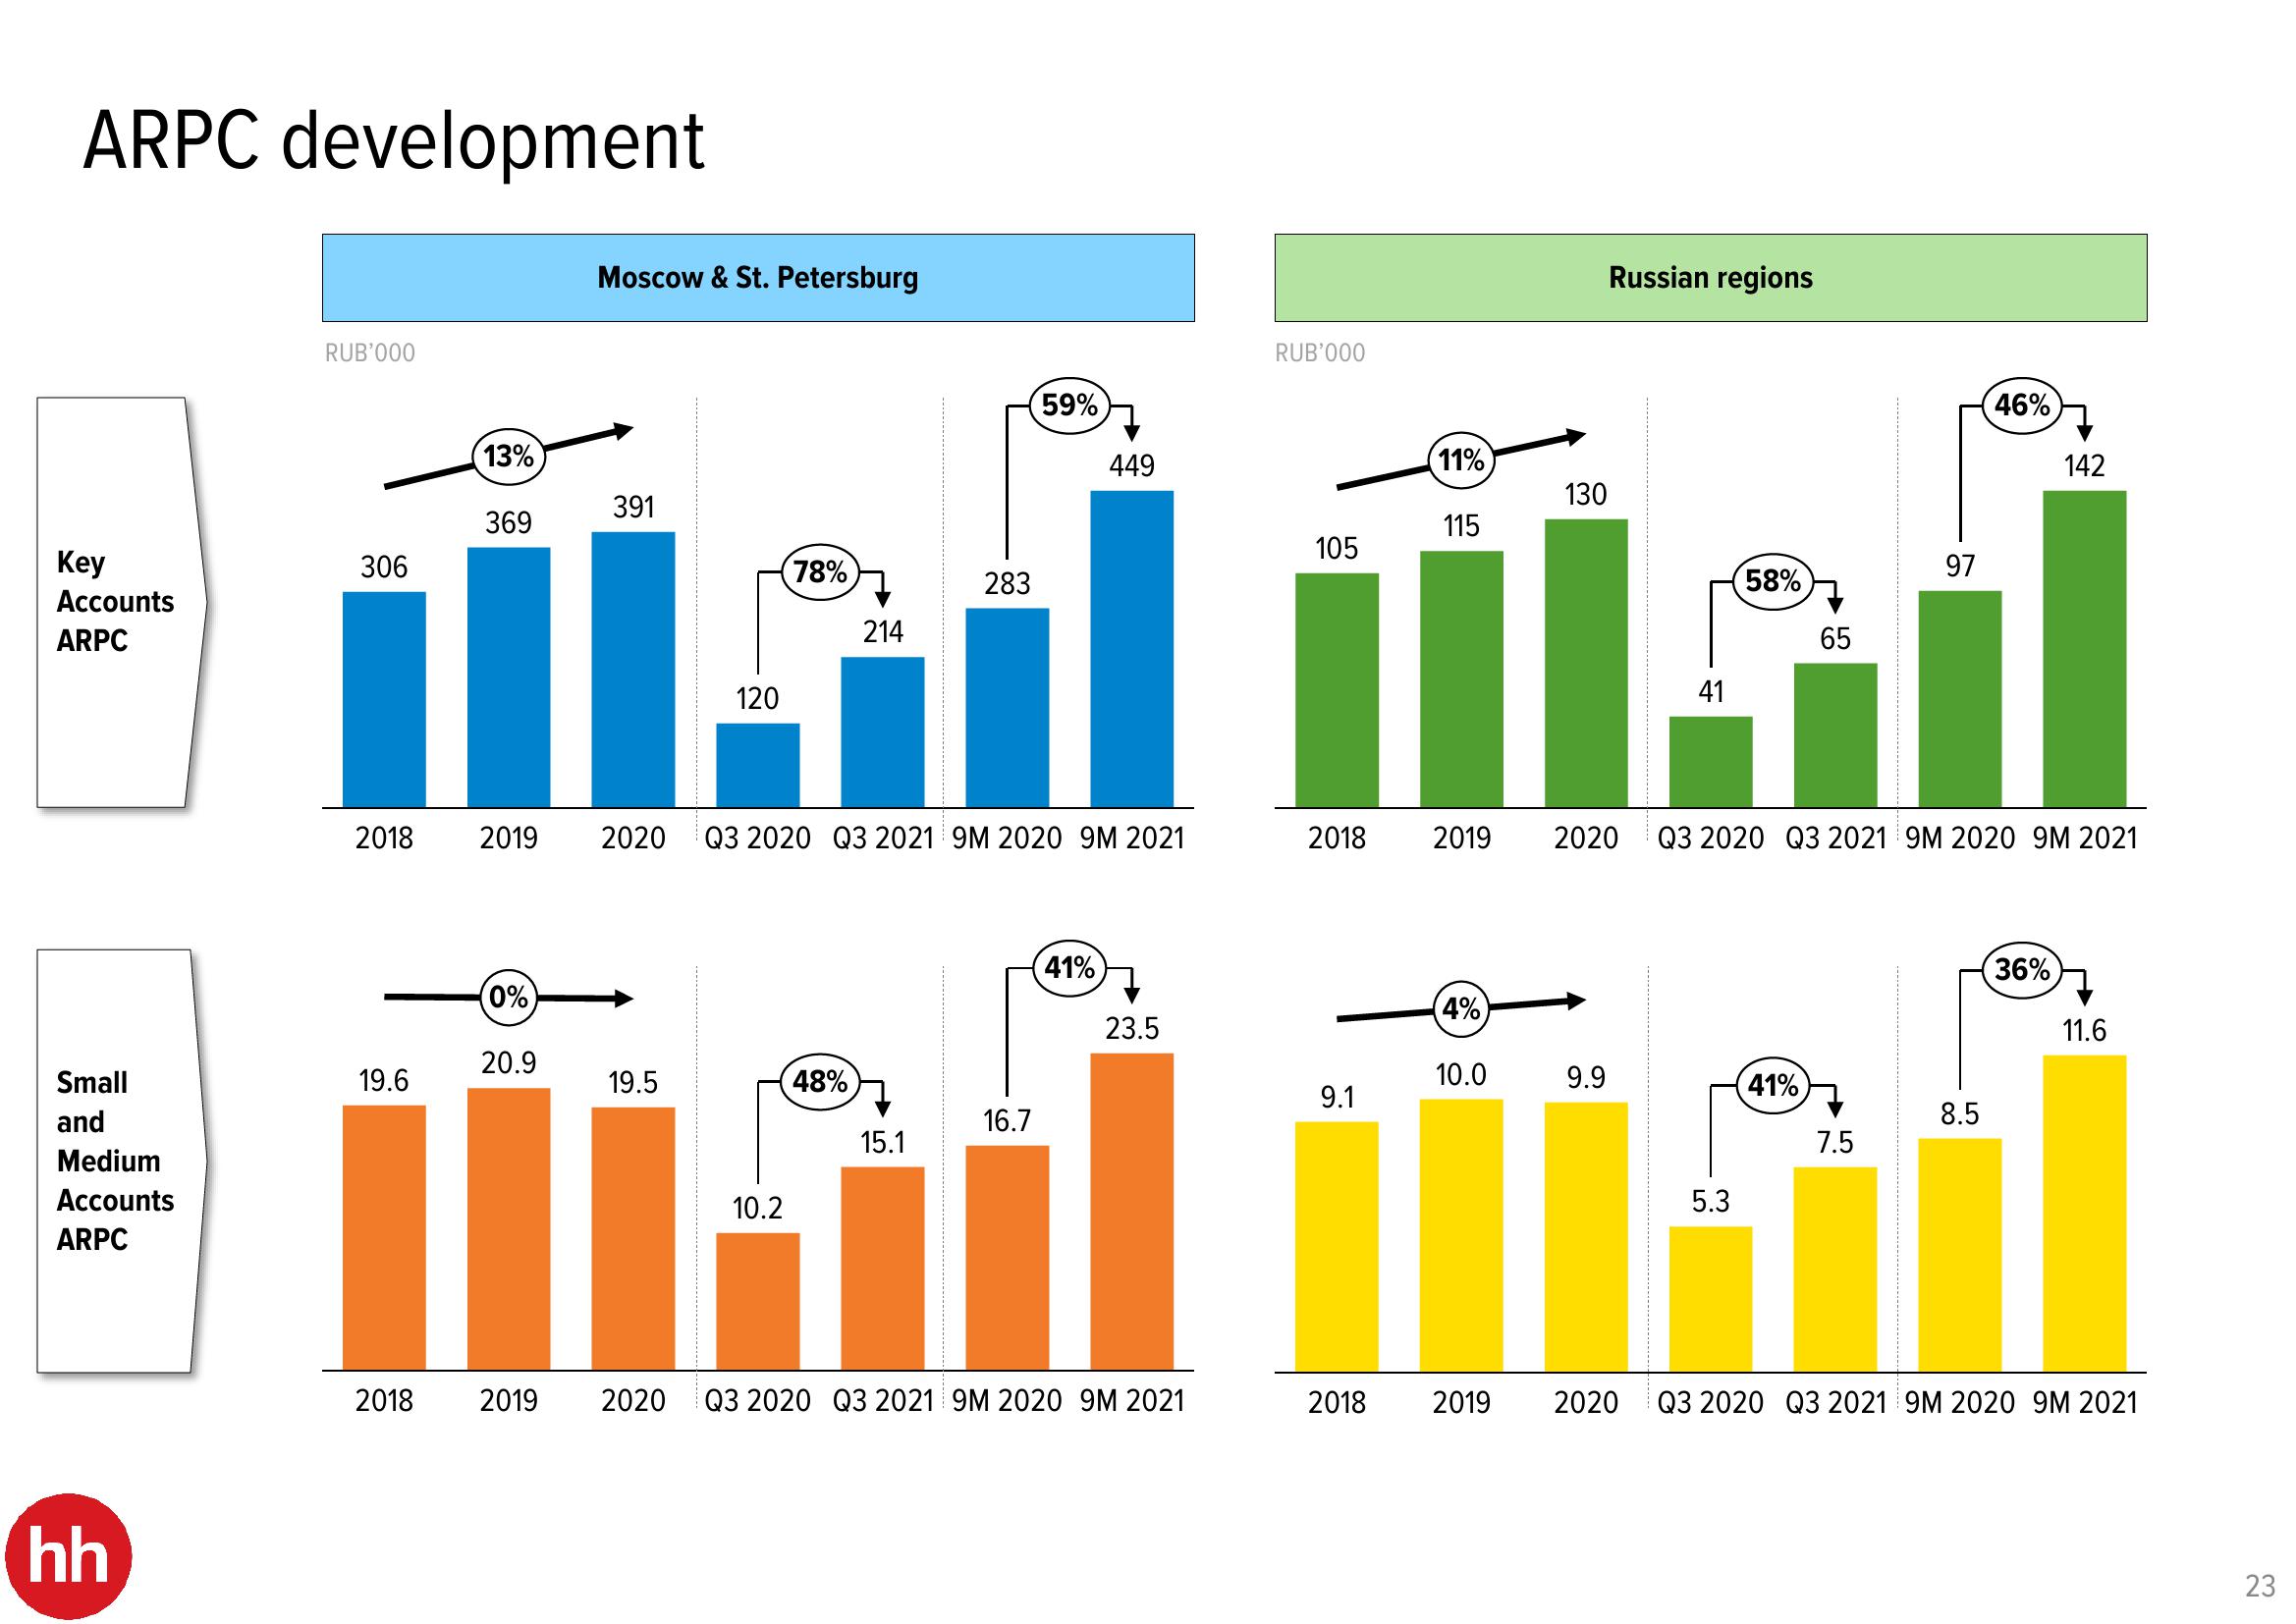Click the 'Russian regions' green header

point(1710,278)
